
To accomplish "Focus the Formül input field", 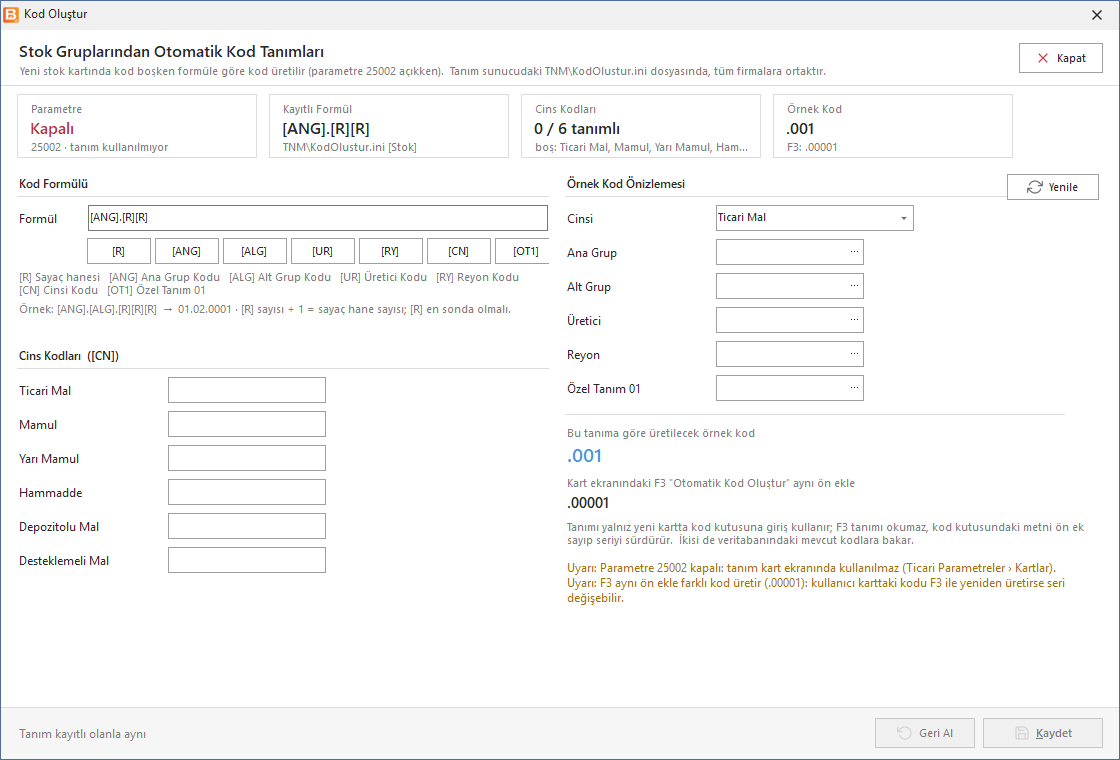I will tap(318, 218).
